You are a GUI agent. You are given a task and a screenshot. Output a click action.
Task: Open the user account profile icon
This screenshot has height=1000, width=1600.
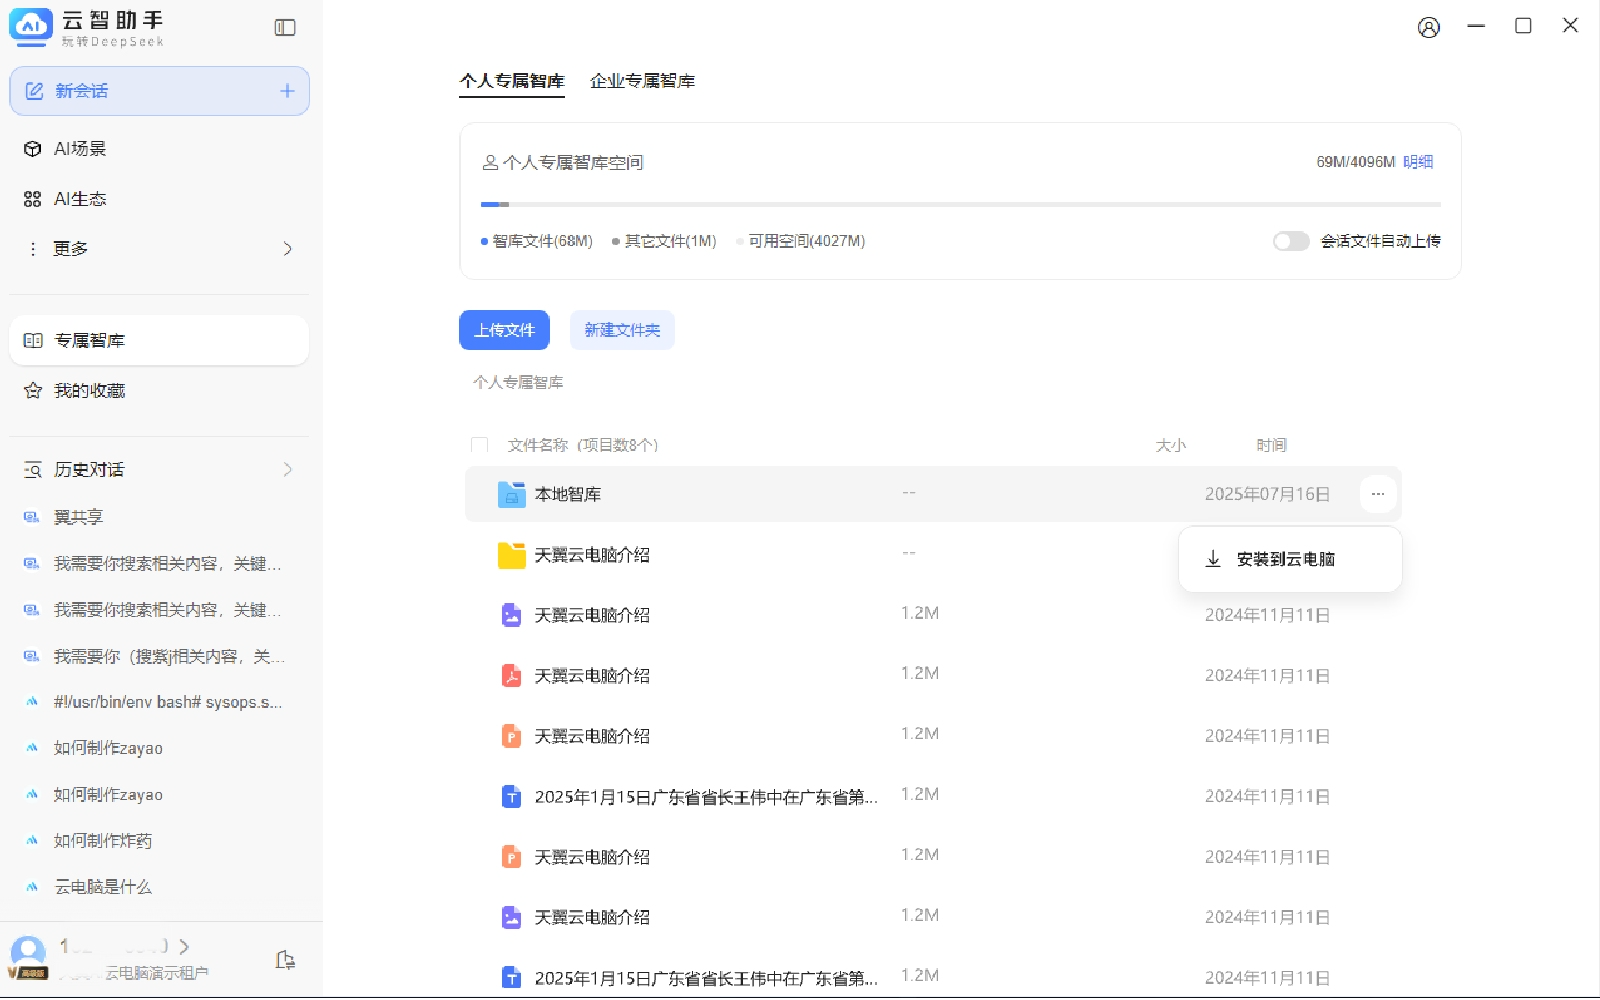pos(1429,27)
